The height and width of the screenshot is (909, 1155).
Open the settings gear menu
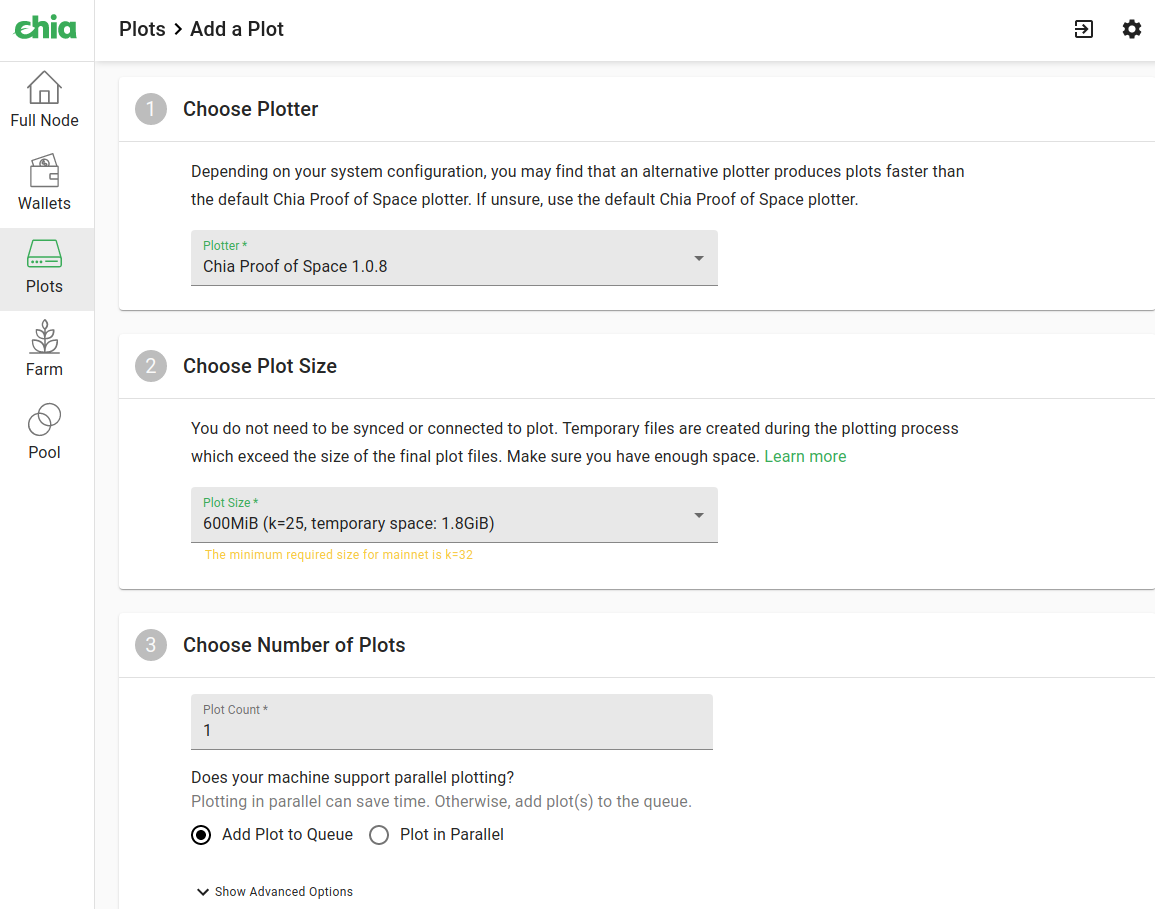click(x=1131, y=29)
